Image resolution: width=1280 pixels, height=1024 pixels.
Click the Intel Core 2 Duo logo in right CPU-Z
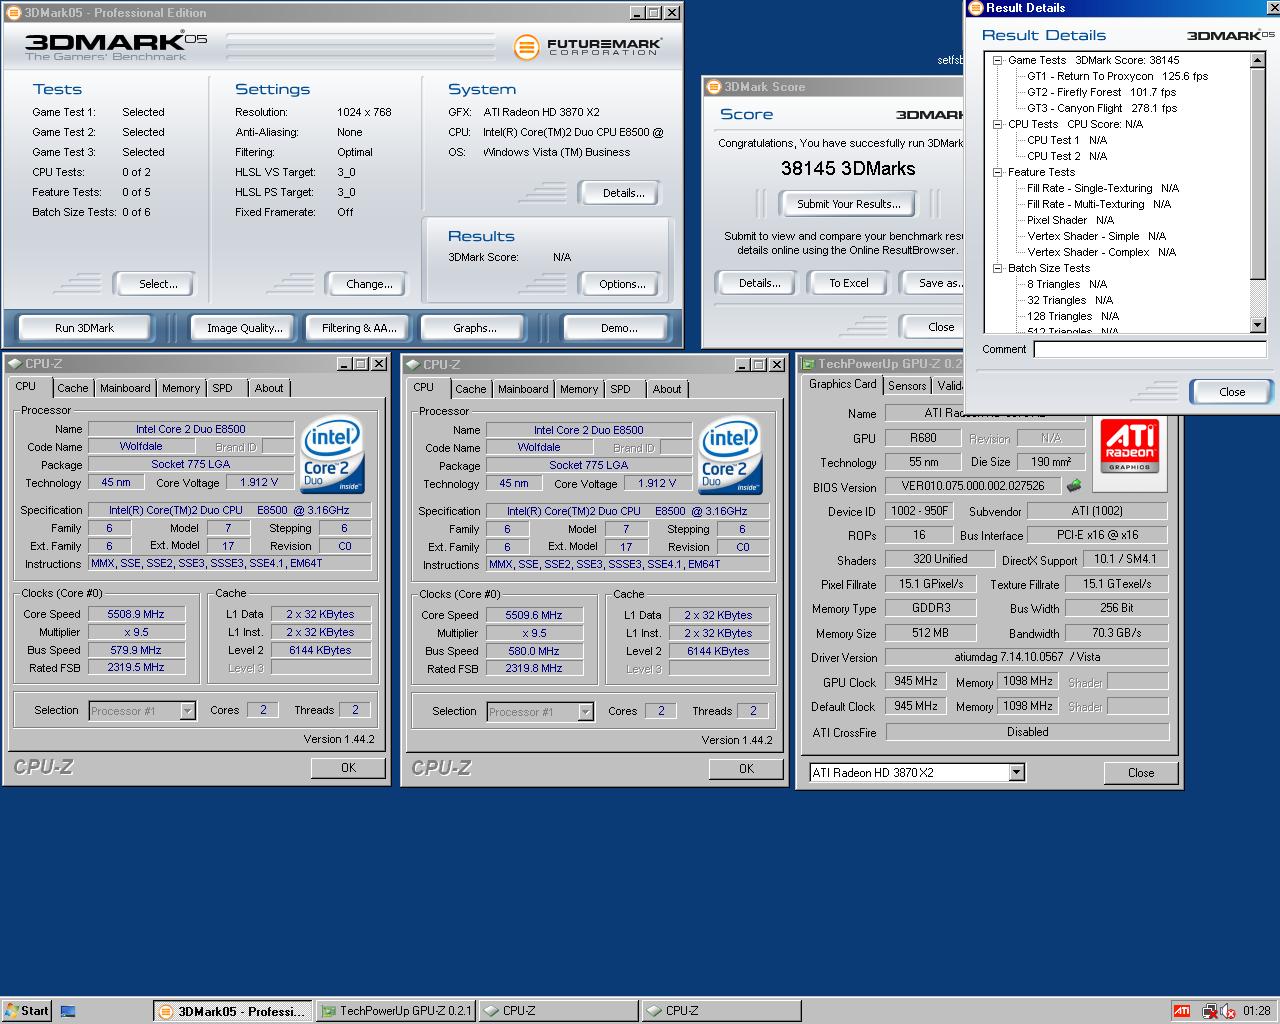(x=731, y=456)
